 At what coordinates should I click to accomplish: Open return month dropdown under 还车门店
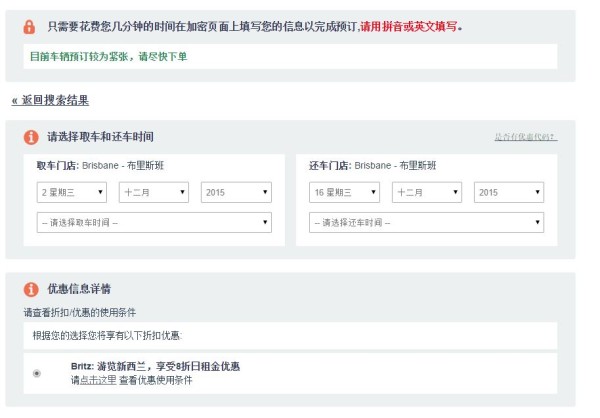pos(427,192)
